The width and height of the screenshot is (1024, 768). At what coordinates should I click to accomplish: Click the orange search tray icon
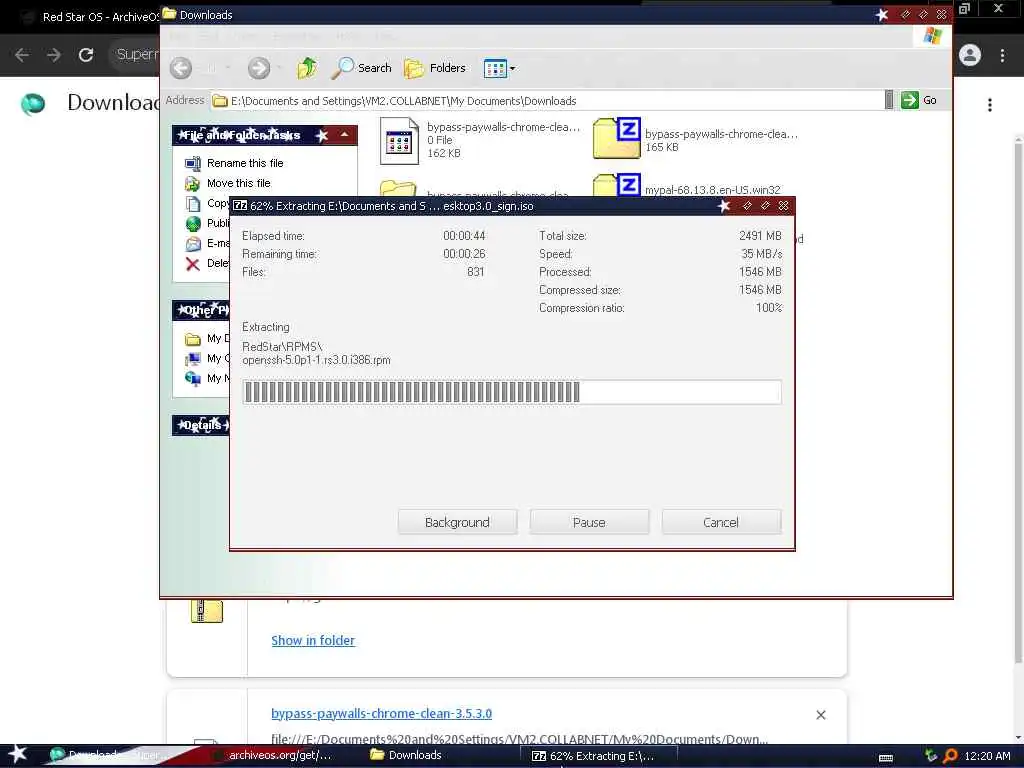950,756
